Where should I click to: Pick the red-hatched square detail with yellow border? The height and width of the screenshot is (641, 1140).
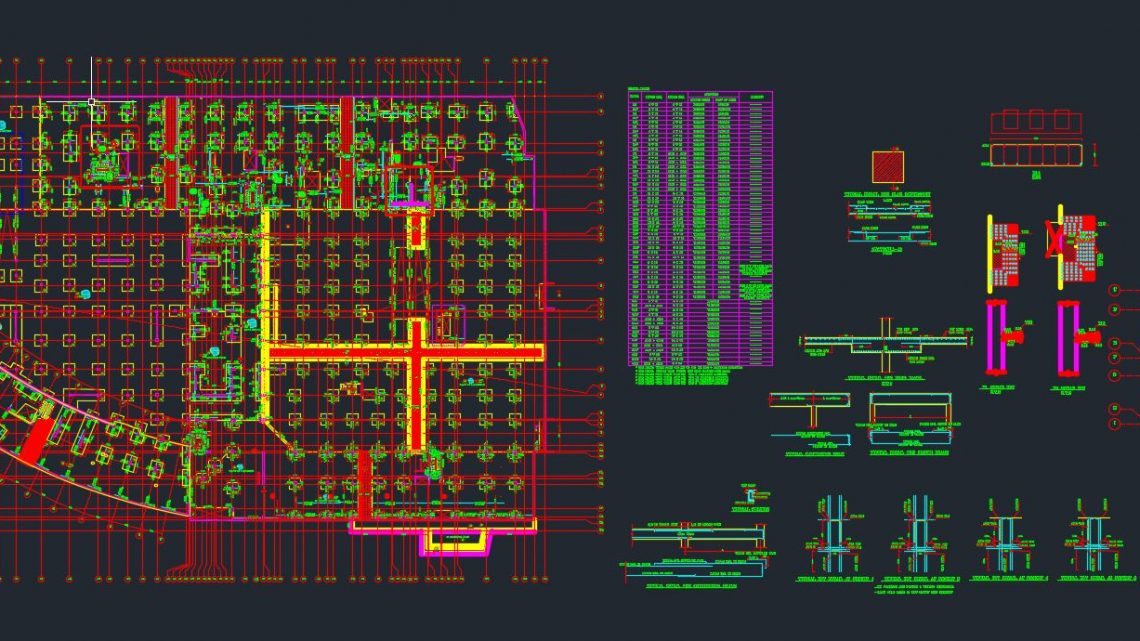pyautogui.click(x=888, y=167)
